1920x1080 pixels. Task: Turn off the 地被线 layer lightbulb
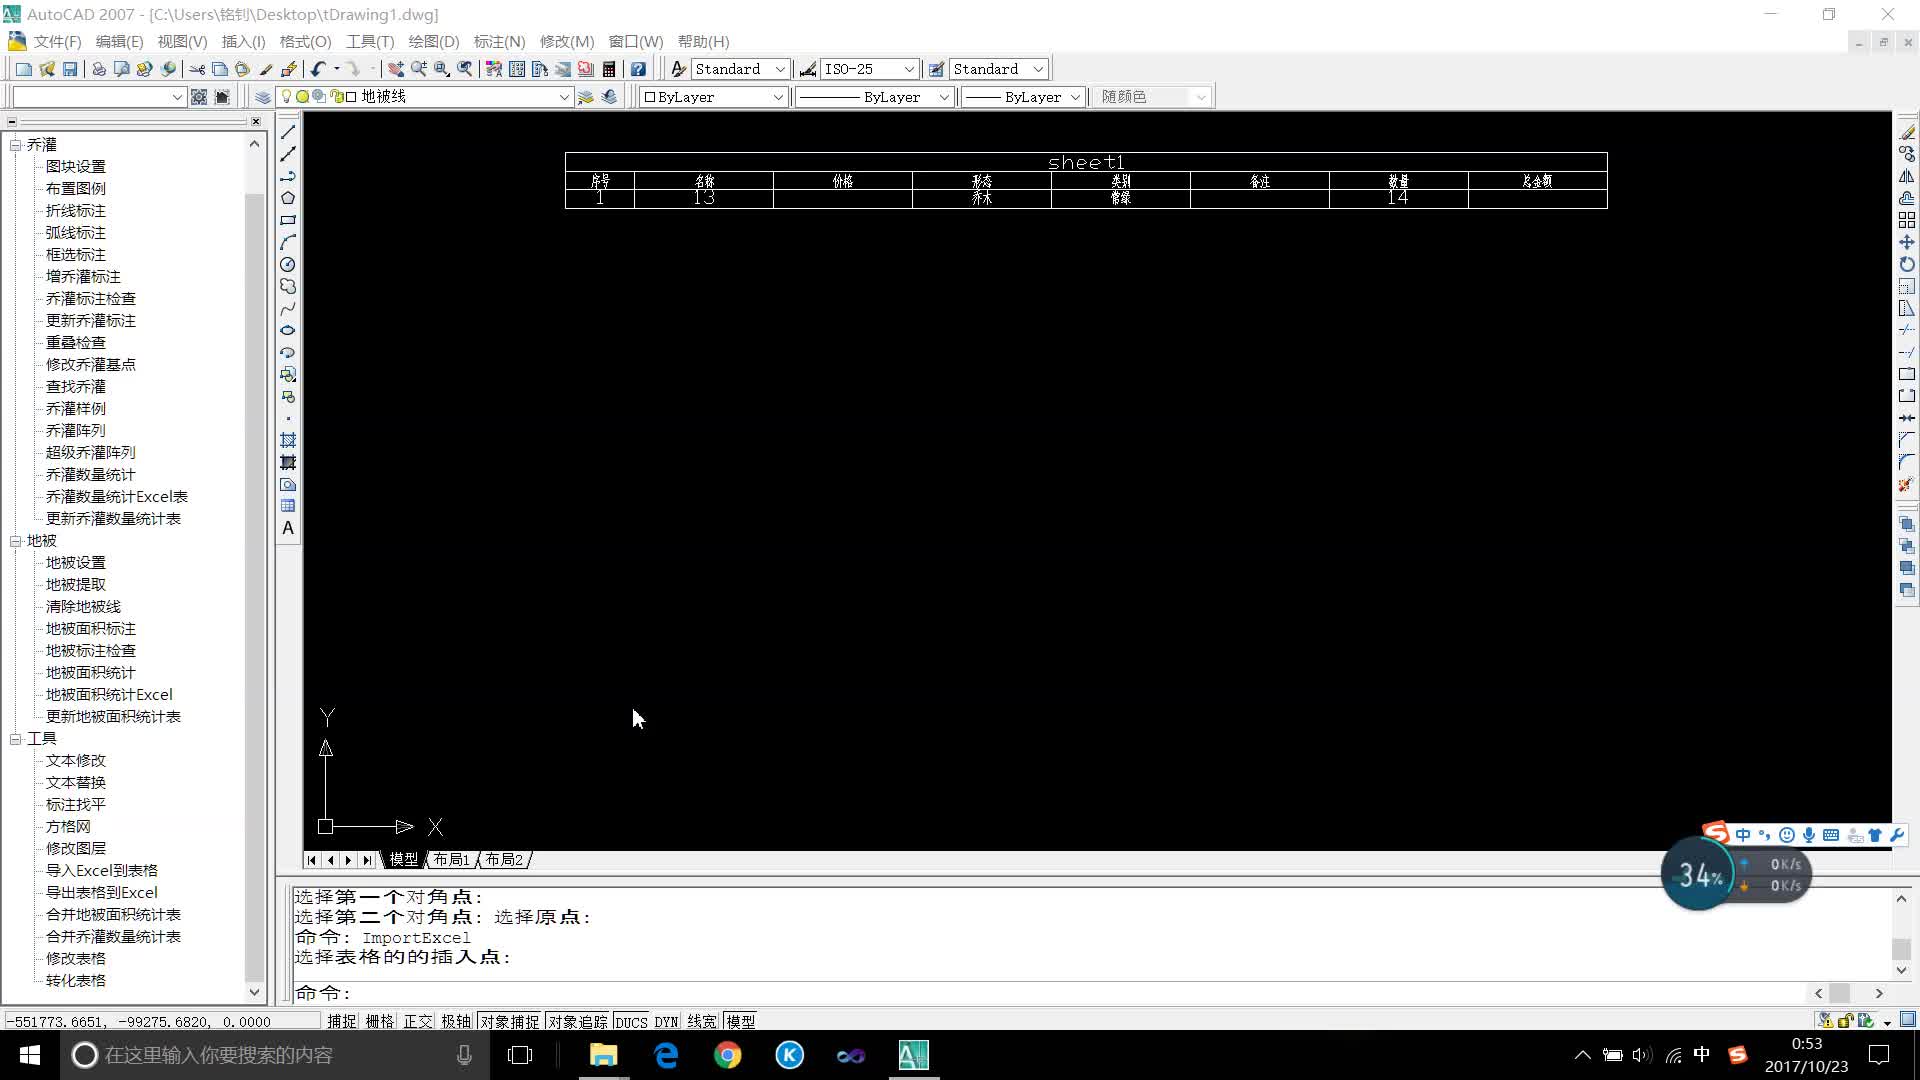286,97
